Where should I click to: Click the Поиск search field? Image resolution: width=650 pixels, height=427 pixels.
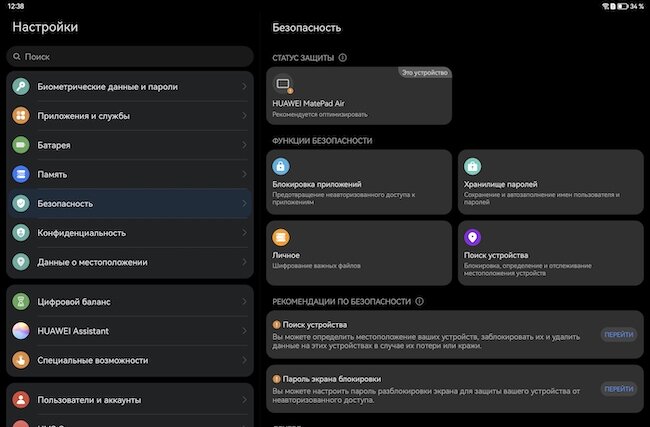coord(130,56)
